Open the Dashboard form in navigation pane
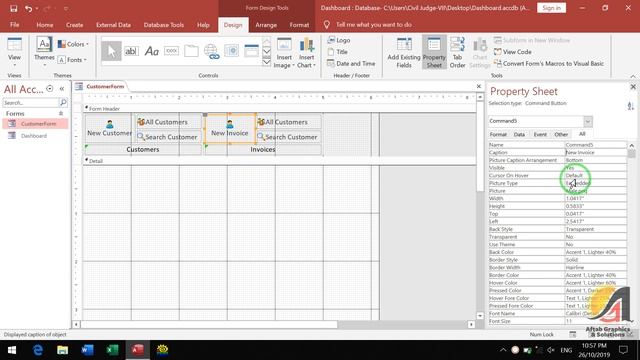This screenshot has height=360, width=640. 34,136
